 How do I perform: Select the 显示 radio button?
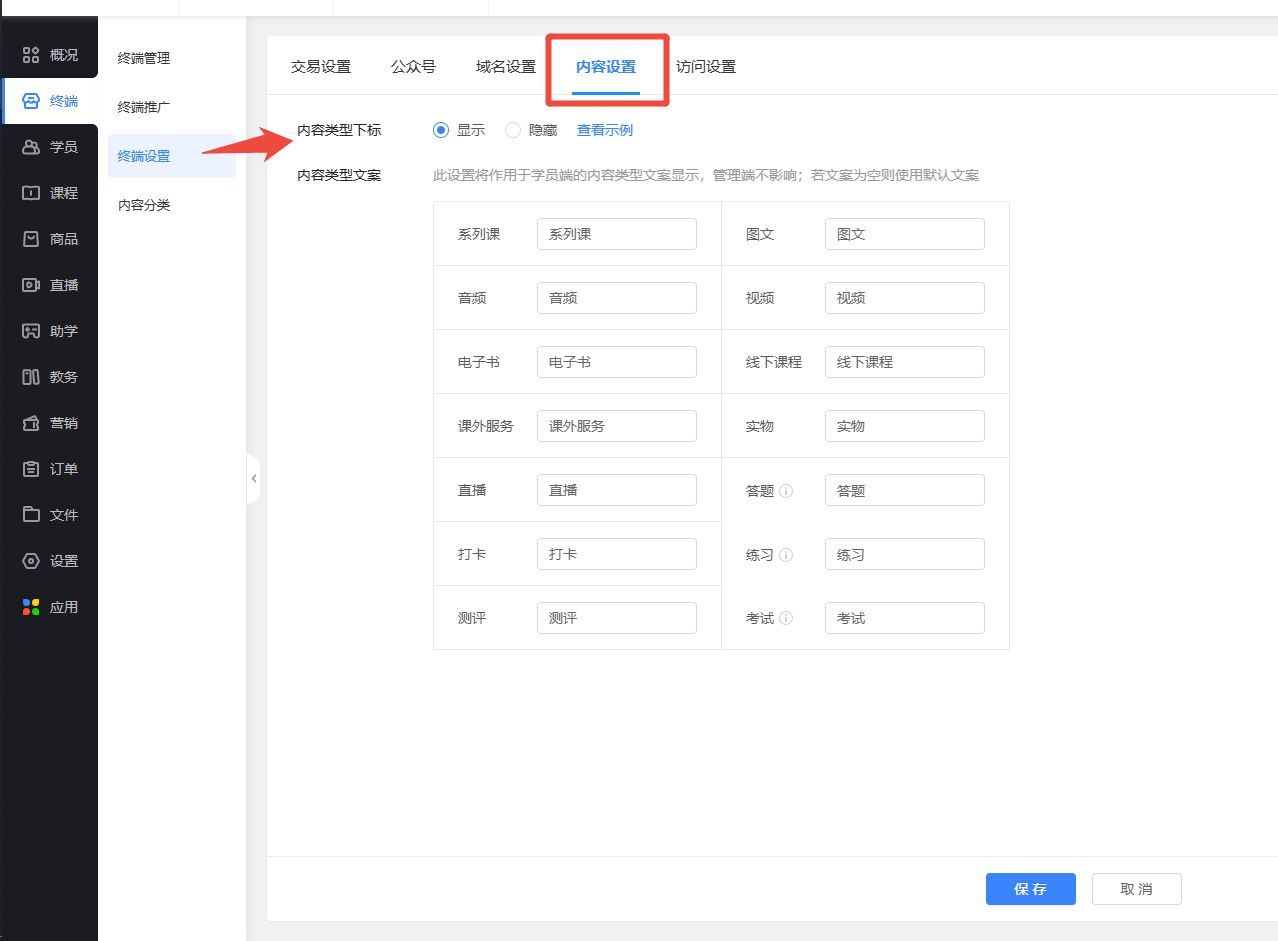pyautogui.click(x=441, y=130)
